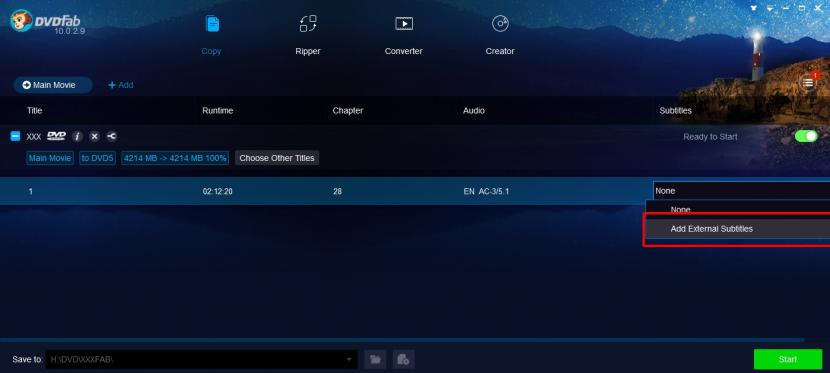Toggle the green Ready to Start switch
Image resolution: width=830 pixels, height=373 pixels.
(806, 137)
